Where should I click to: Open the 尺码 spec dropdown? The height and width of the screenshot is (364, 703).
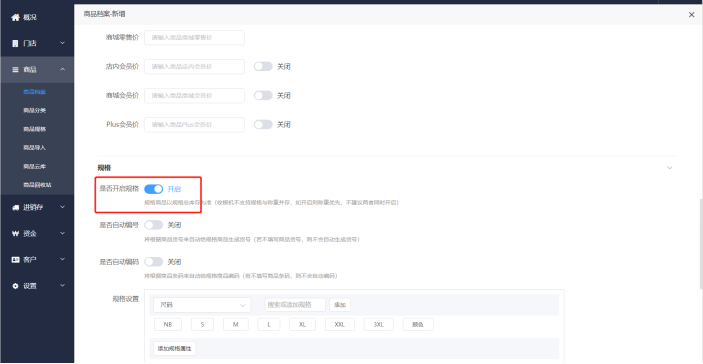click(x=202, y=305)
